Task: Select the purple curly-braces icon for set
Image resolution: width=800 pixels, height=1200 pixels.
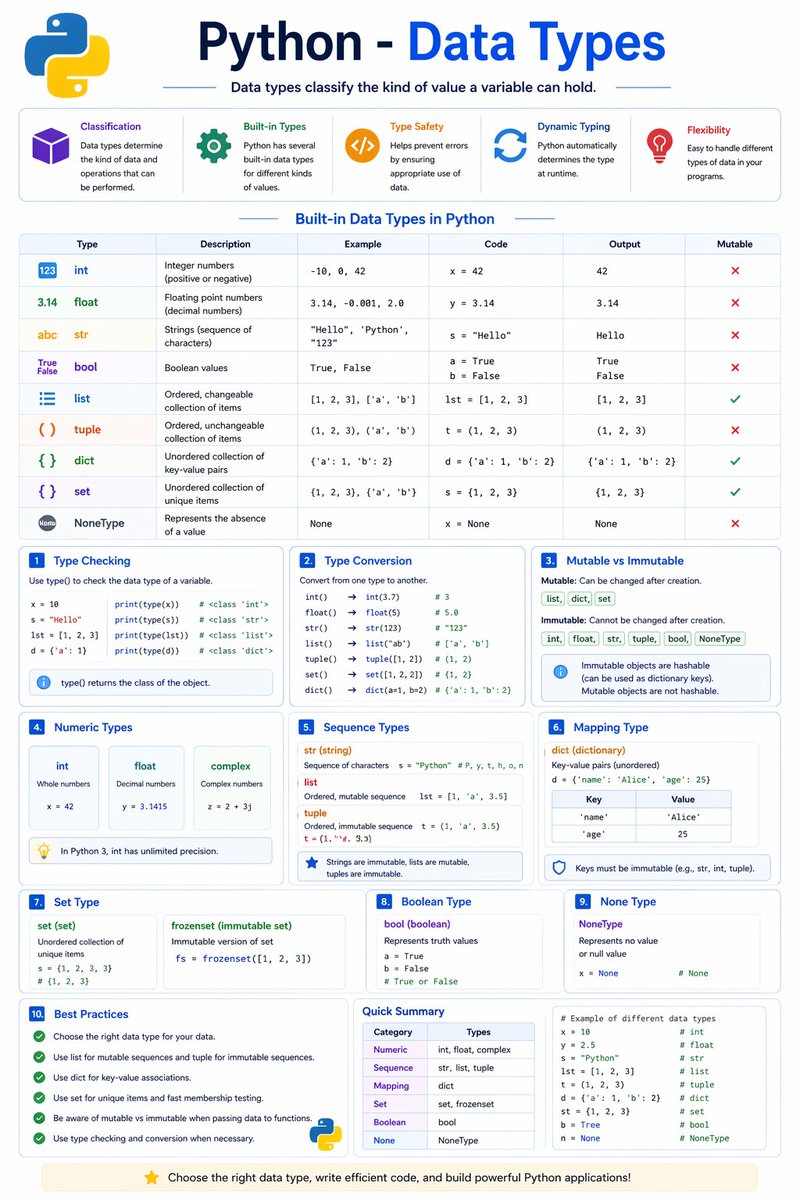Action: (x=48, y=492)
